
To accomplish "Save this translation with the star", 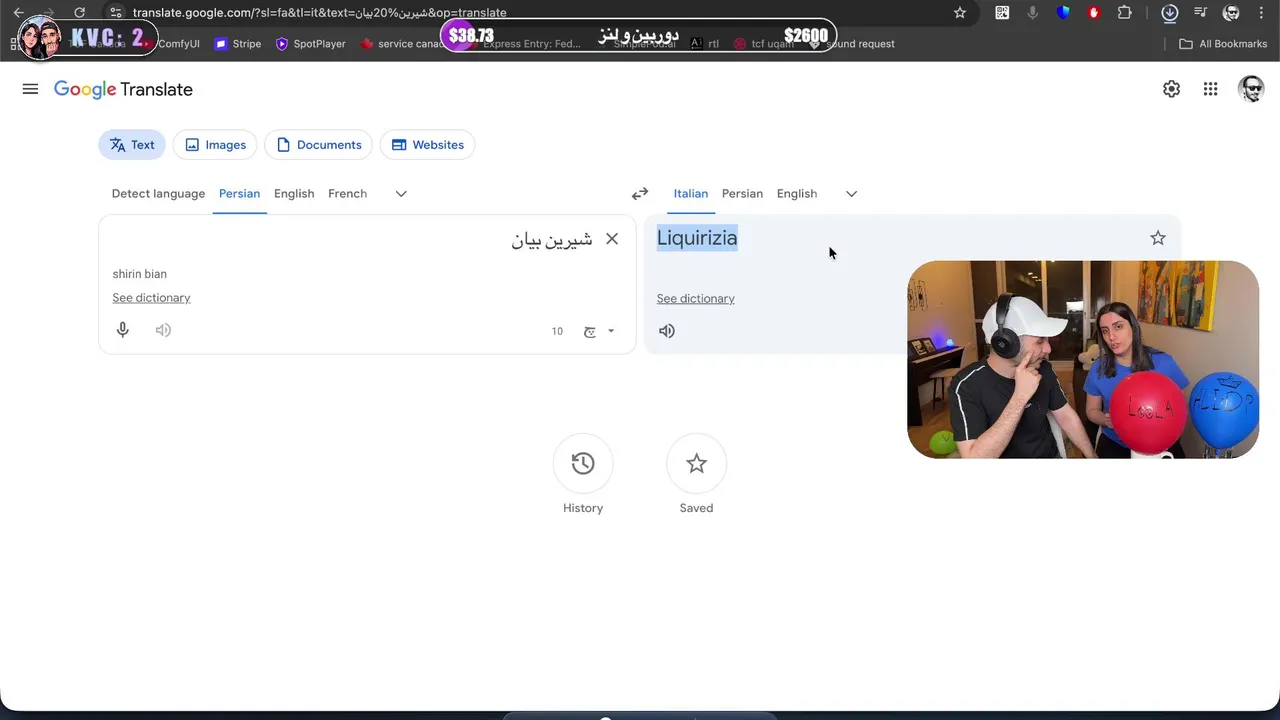I will click(x=1158, y=238).
